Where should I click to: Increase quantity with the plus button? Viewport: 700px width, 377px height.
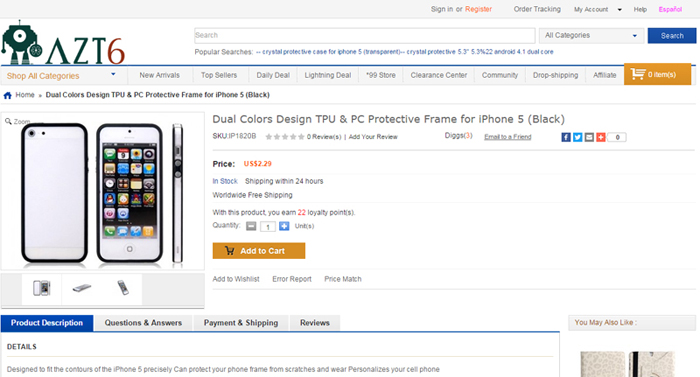click(x=284, y=226)
